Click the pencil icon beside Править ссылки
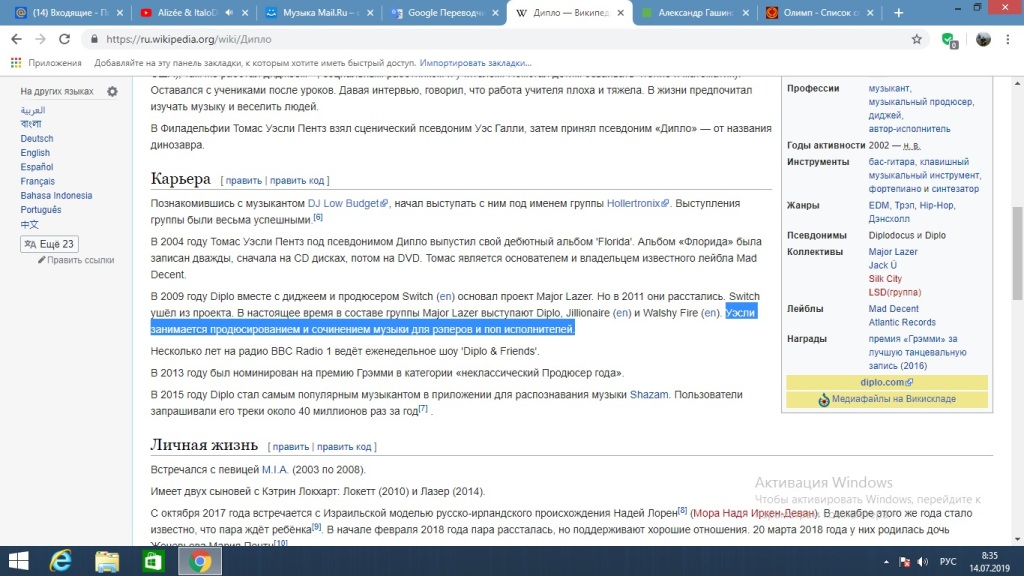Viewport: 1024px width, 576px height. click(x=41, y=260)
